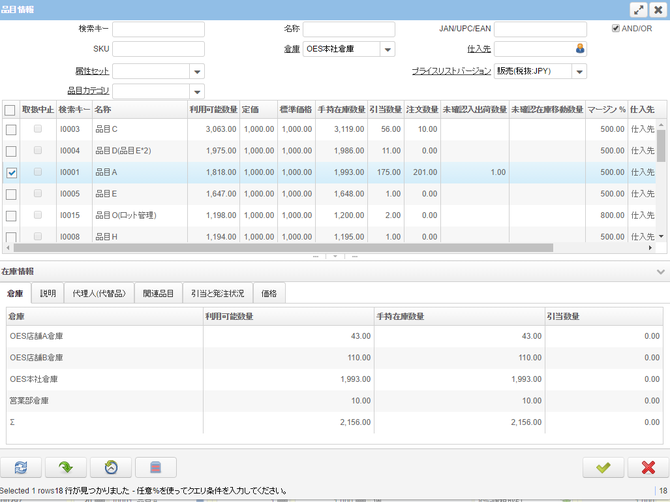
Task: Open the 価格 tab
Action: click(x=269, y=293)
